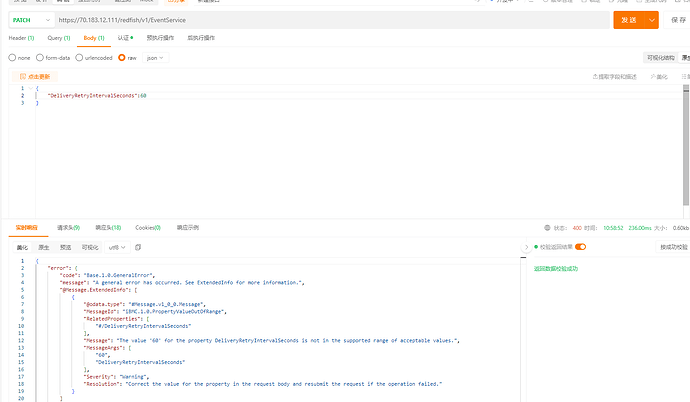Toggle the validate response result switch
The image size is (690, 402).
[580, 247]
